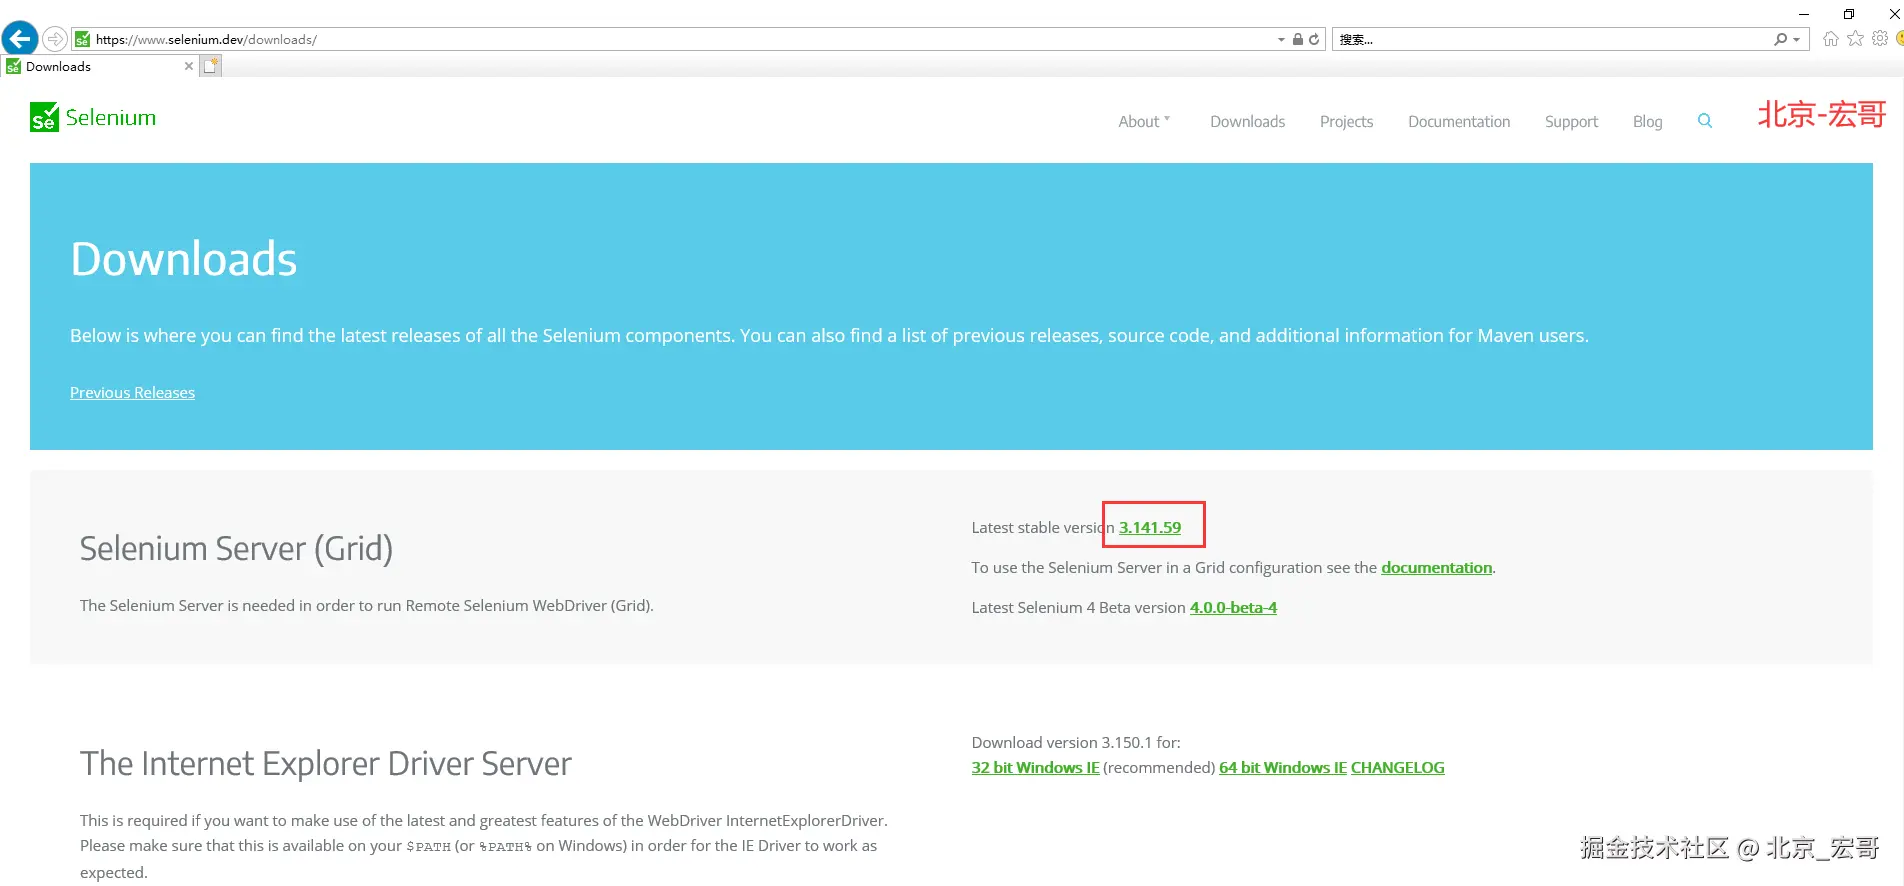
Task: Open the Downloads navigation item
Action: 1247,121
